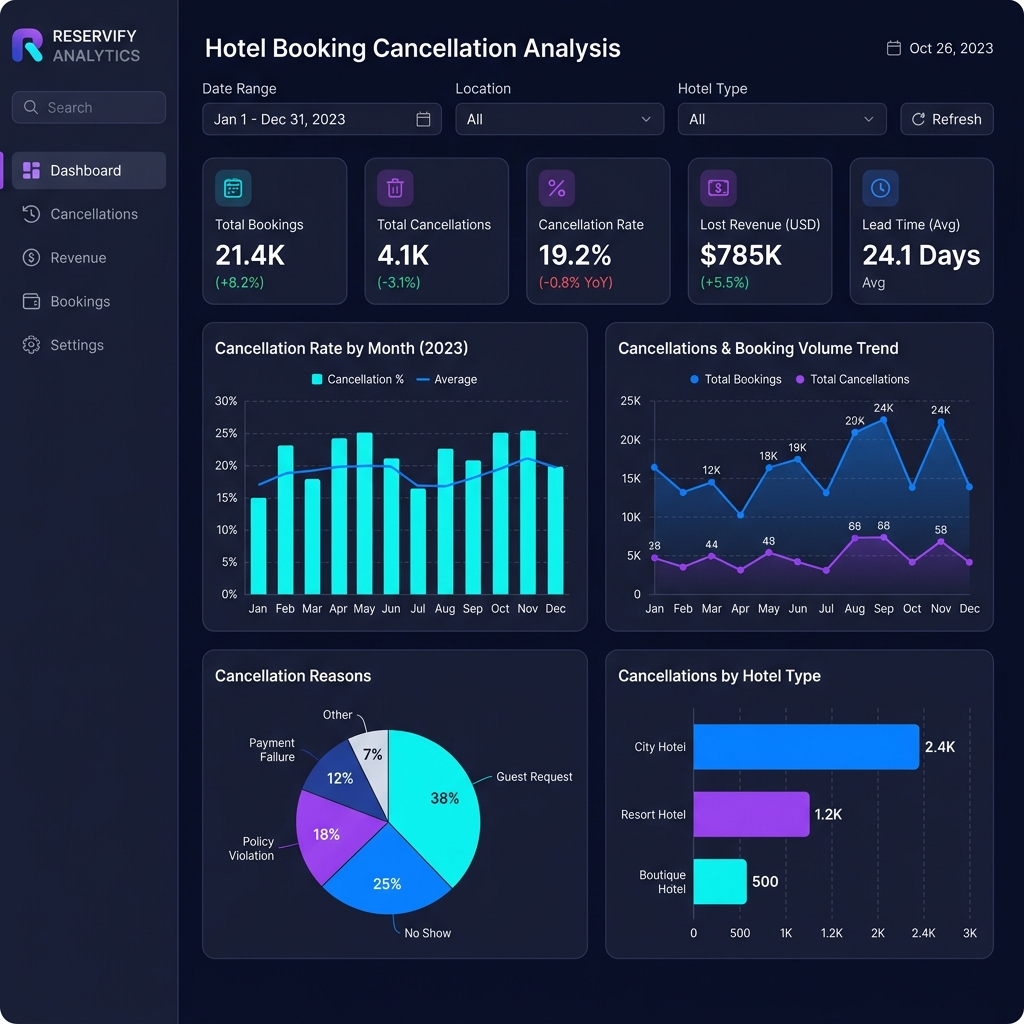Click the Hotel Booking Cancellation Analysis title
Screen dimensions: 1024x1024
[x=412, y=49]
